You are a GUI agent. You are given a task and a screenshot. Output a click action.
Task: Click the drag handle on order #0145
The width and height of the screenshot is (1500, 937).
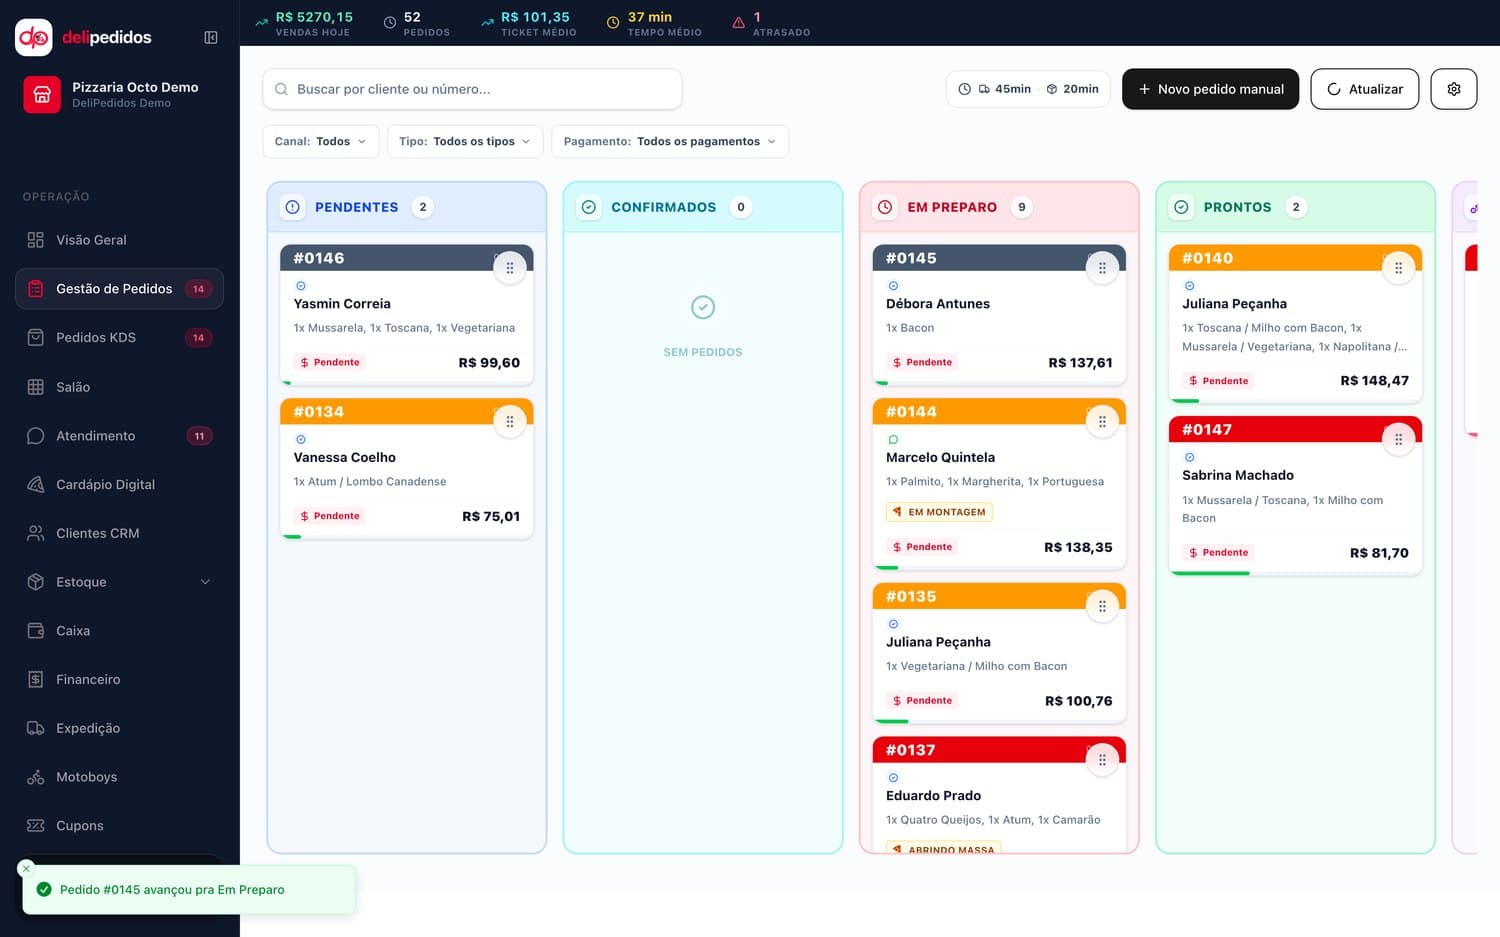(1102, 268)
